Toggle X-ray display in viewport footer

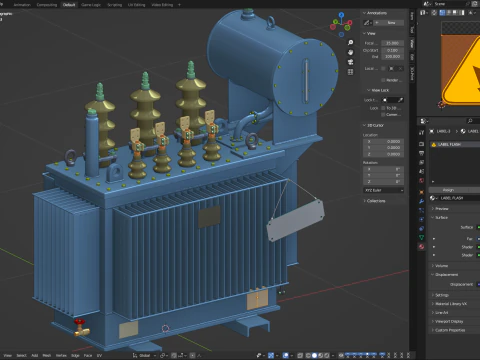300,355
